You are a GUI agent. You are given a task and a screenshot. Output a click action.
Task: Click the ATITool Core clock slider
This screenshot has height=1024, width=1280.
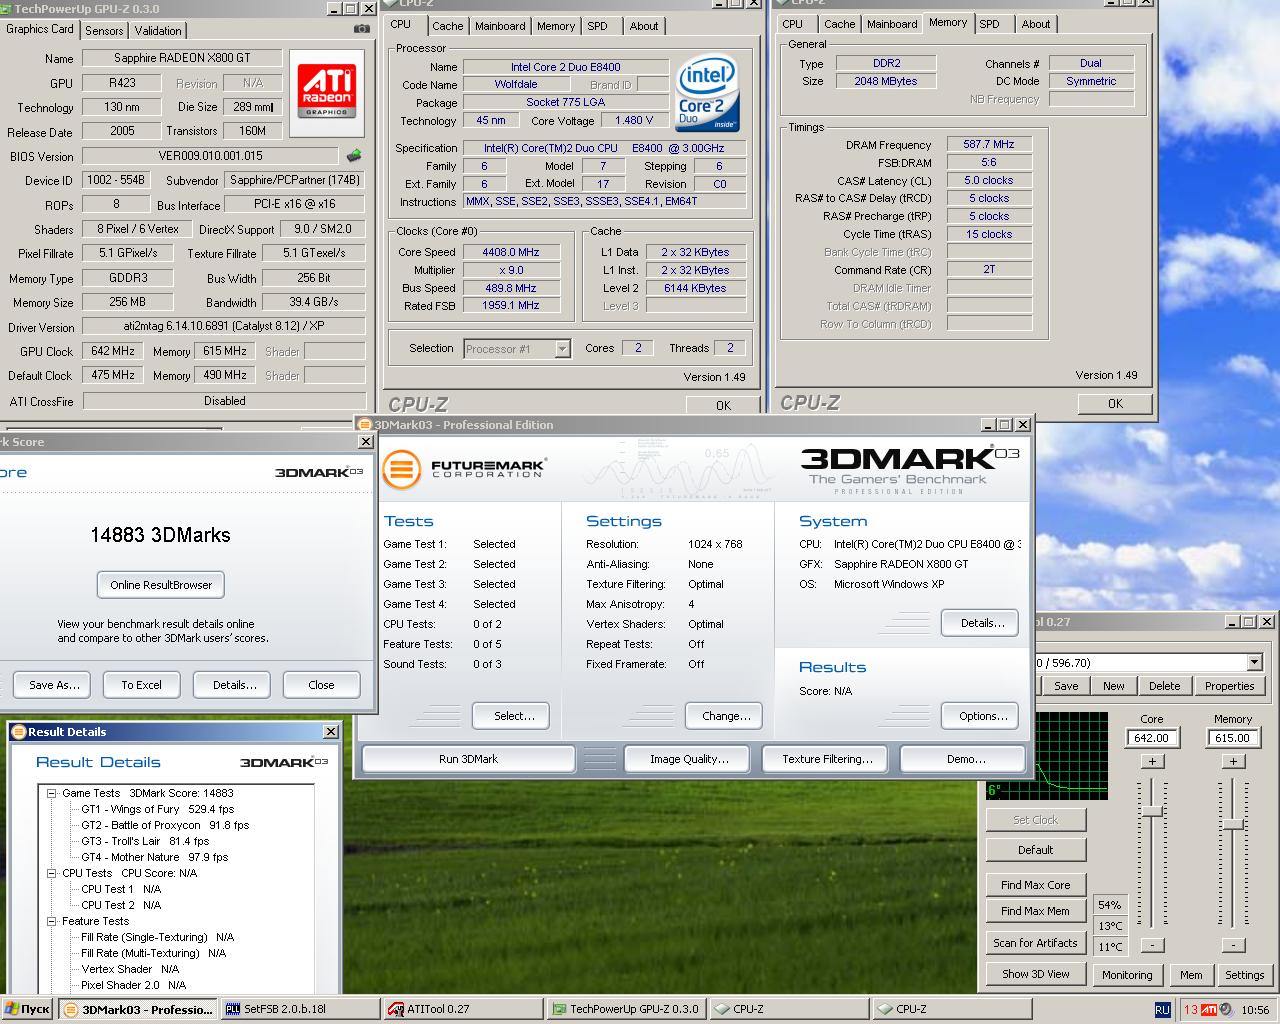(1152, 810)
